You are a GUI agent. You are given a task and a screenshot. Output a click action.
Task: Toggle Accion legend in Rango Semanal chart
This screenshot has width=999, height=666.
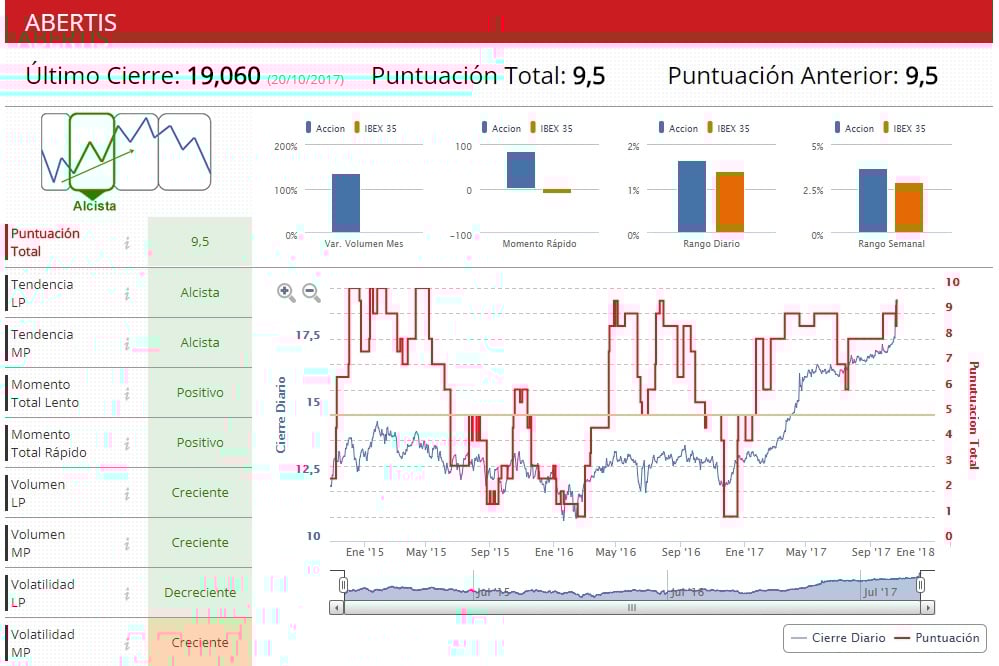click(x=854, y=128)
